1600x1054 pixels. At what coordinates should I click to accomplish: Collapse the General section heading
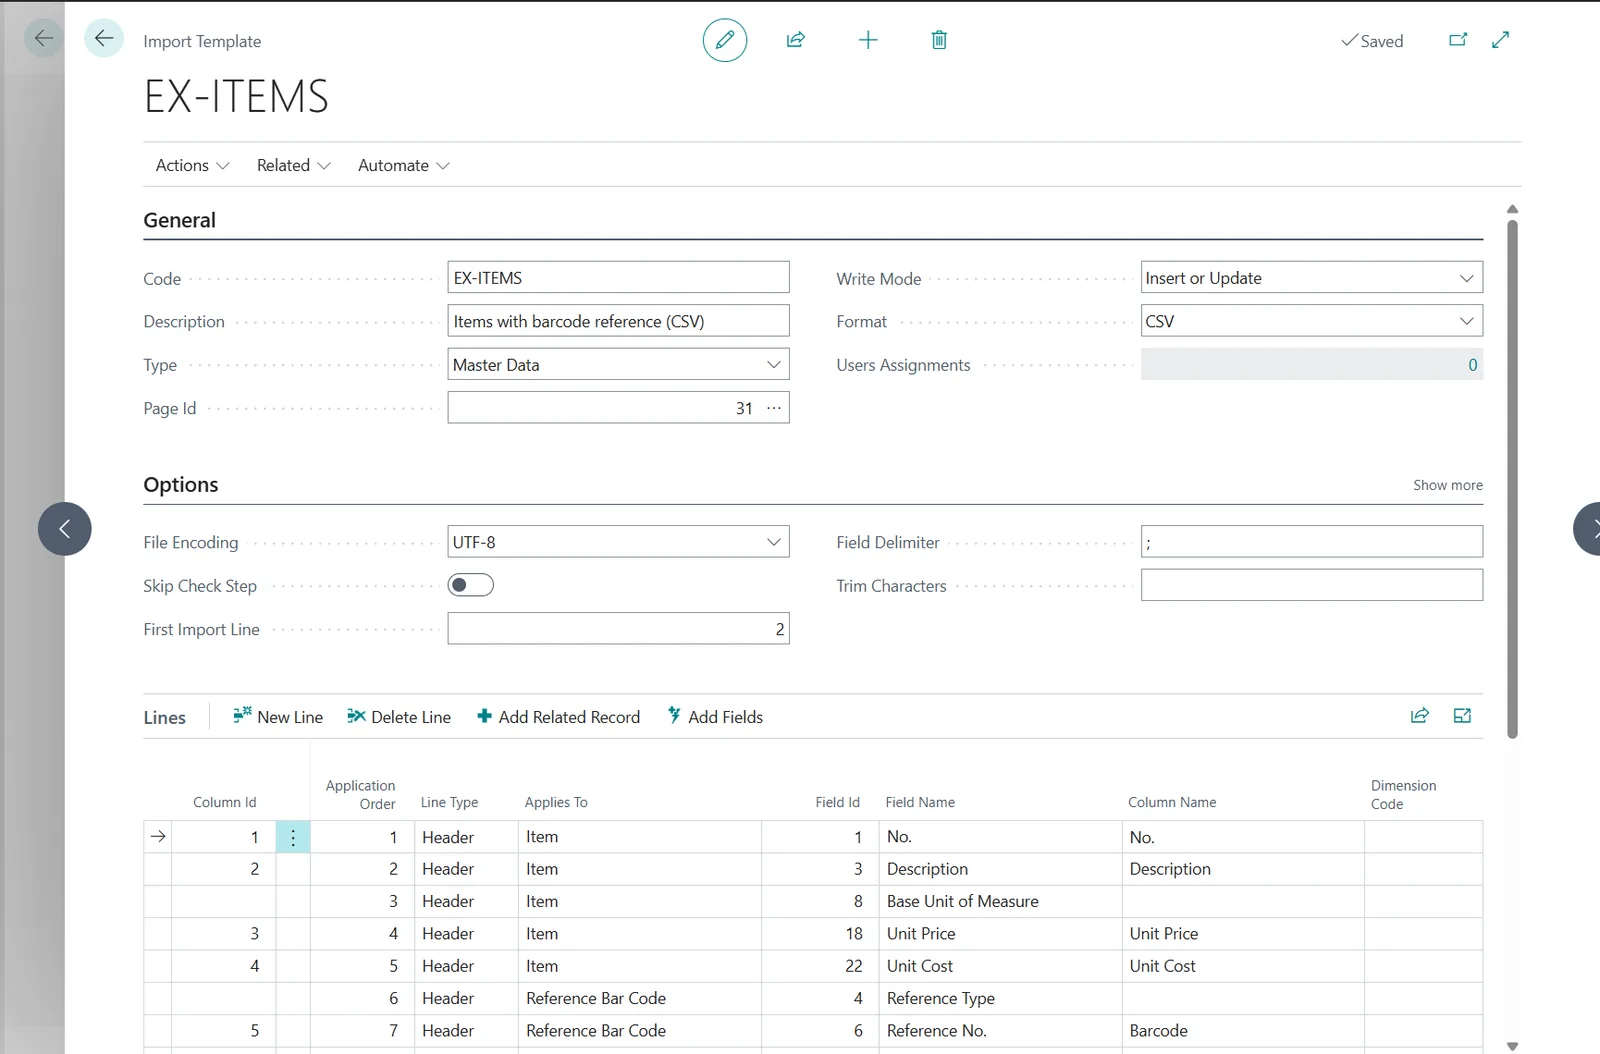(x=179, y=220)
